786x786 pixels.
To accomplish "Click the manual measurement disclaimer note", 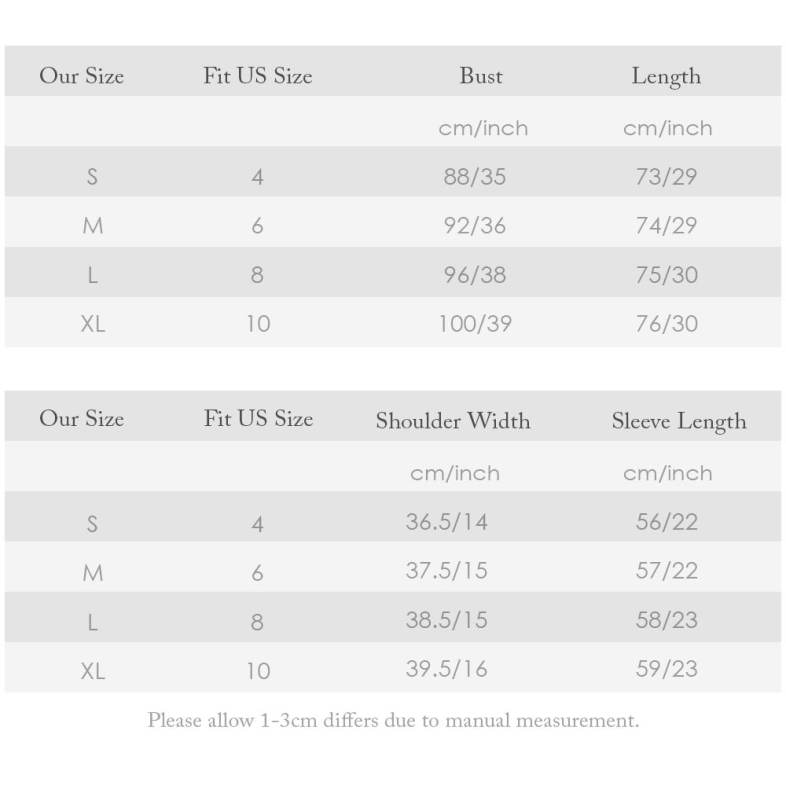I will 393,719.
